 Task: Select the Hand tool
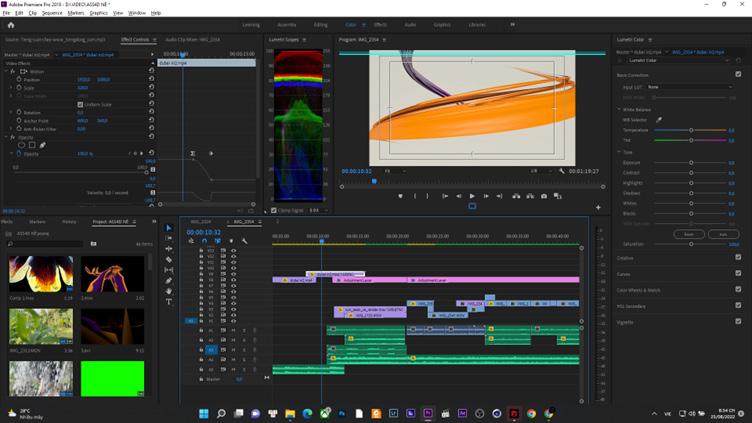[169, 291]
